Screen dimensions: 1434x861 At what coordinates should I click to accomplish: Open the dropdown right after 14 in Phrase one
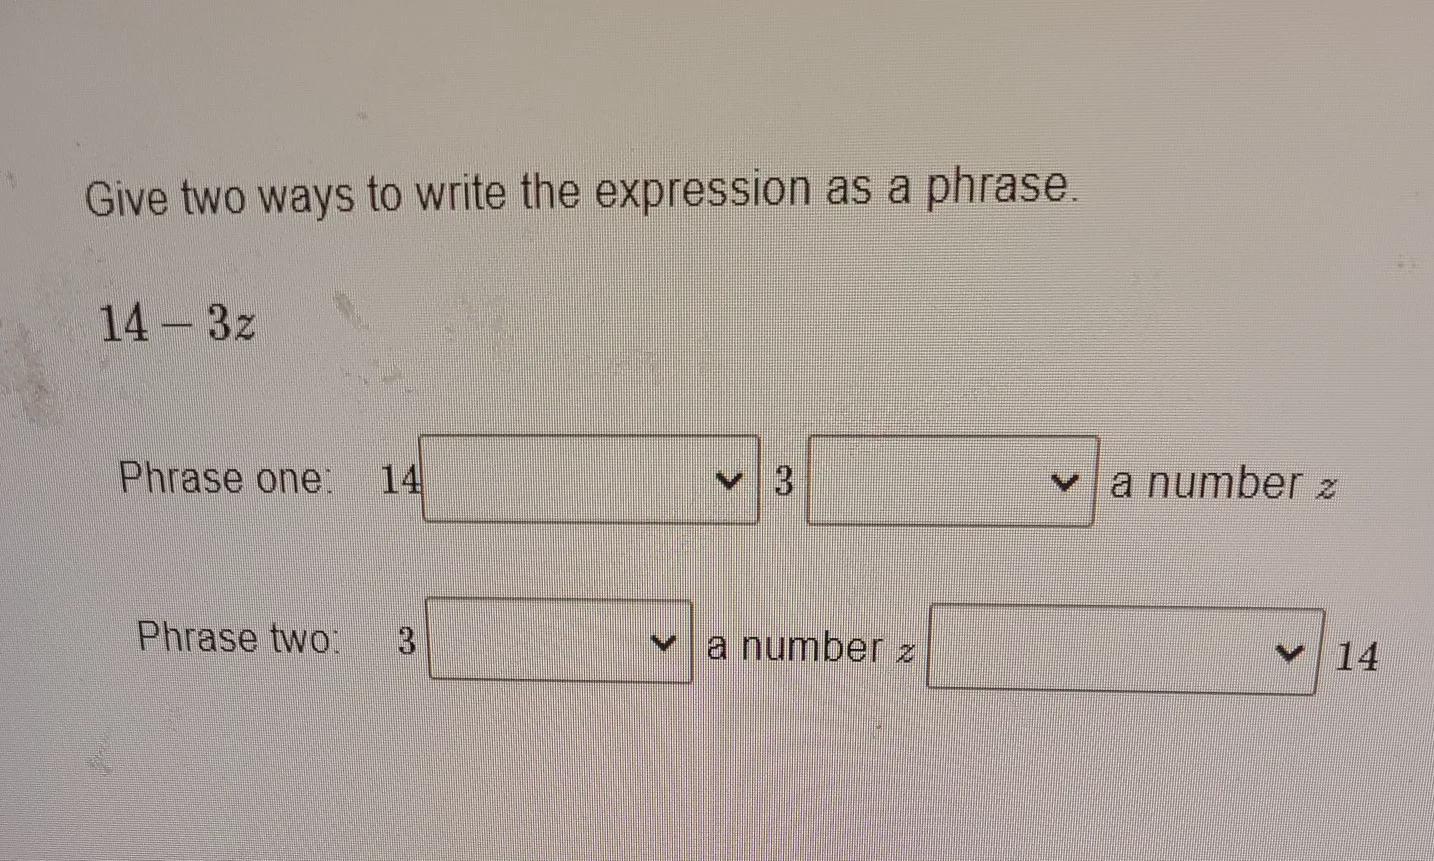tap(589, 479)
